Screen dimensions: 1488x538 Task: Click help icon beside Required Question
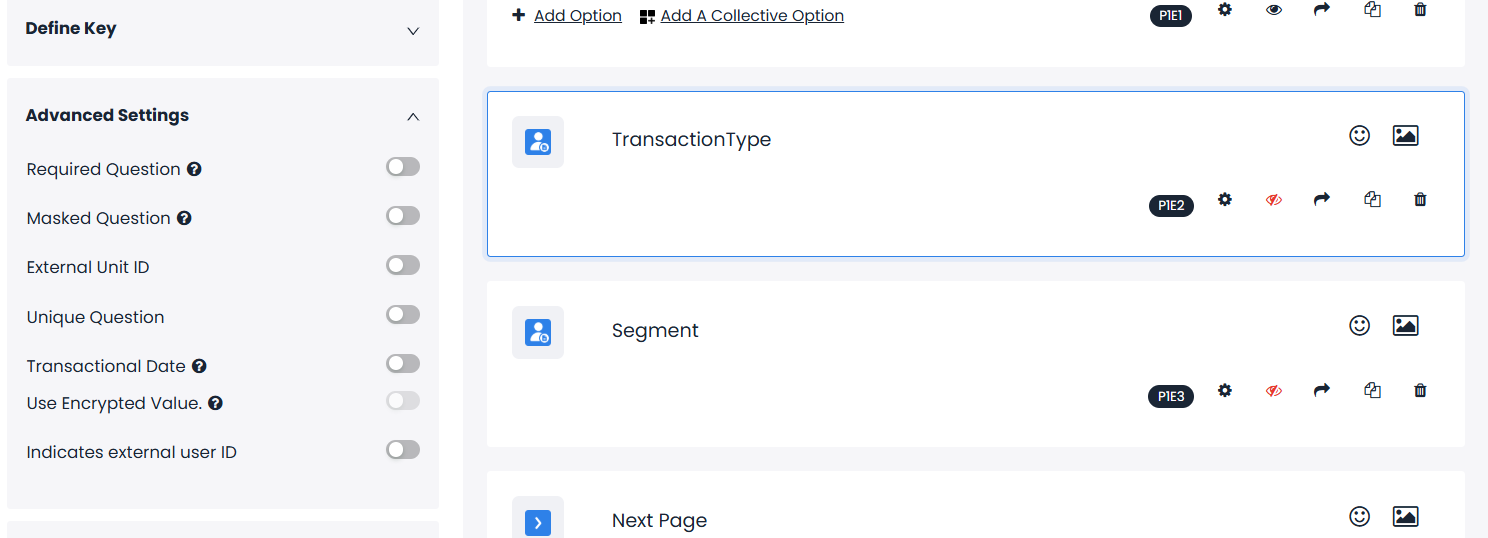pyautogui.click(x=194, y=169)
